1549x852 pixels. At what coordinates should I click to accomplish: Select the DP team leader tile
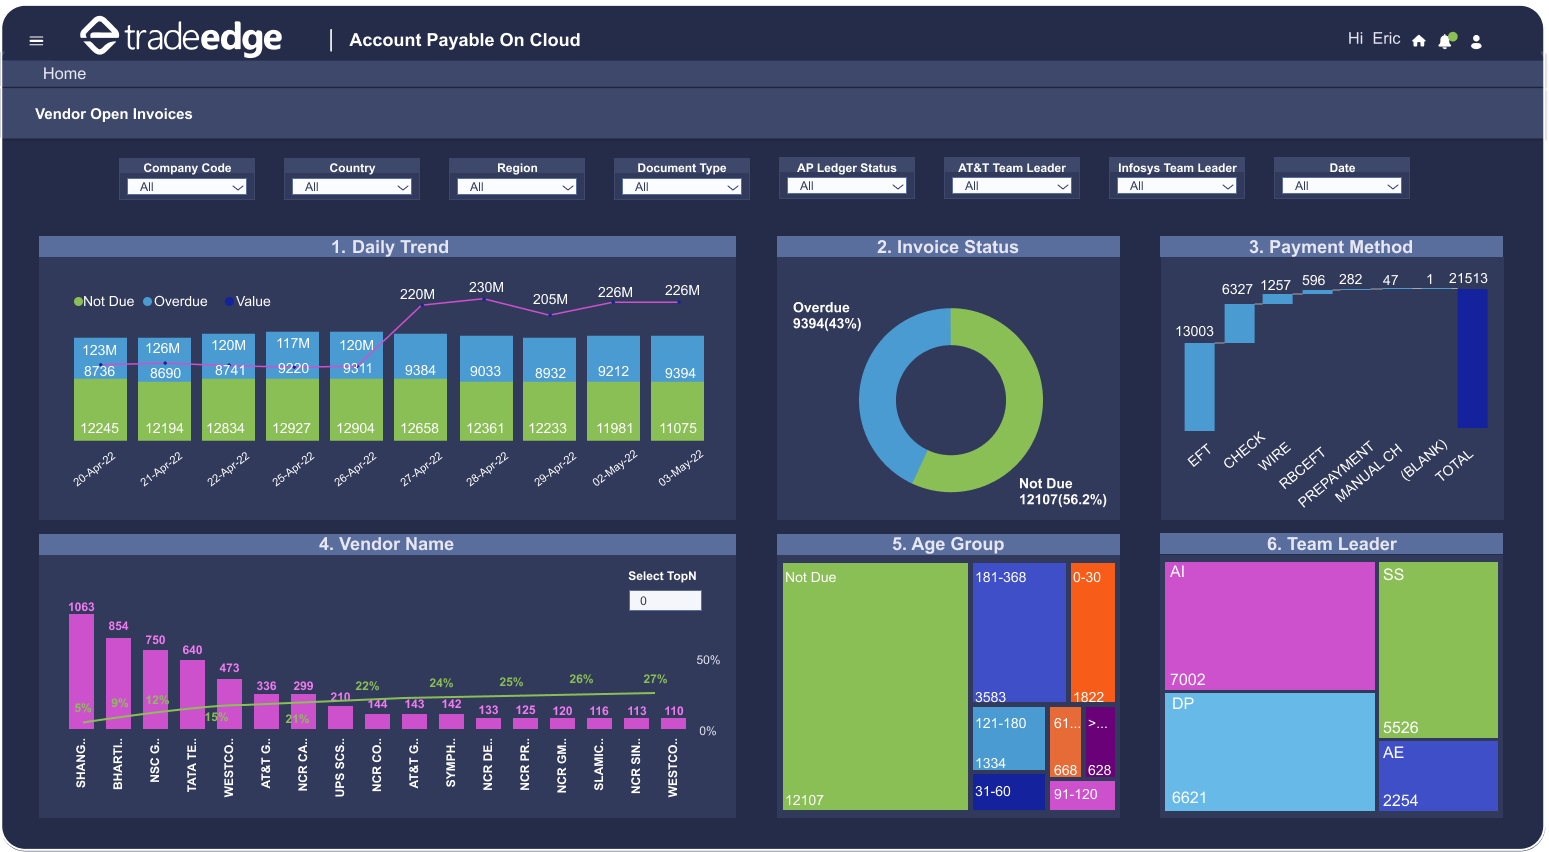[x=1269, y=751]
